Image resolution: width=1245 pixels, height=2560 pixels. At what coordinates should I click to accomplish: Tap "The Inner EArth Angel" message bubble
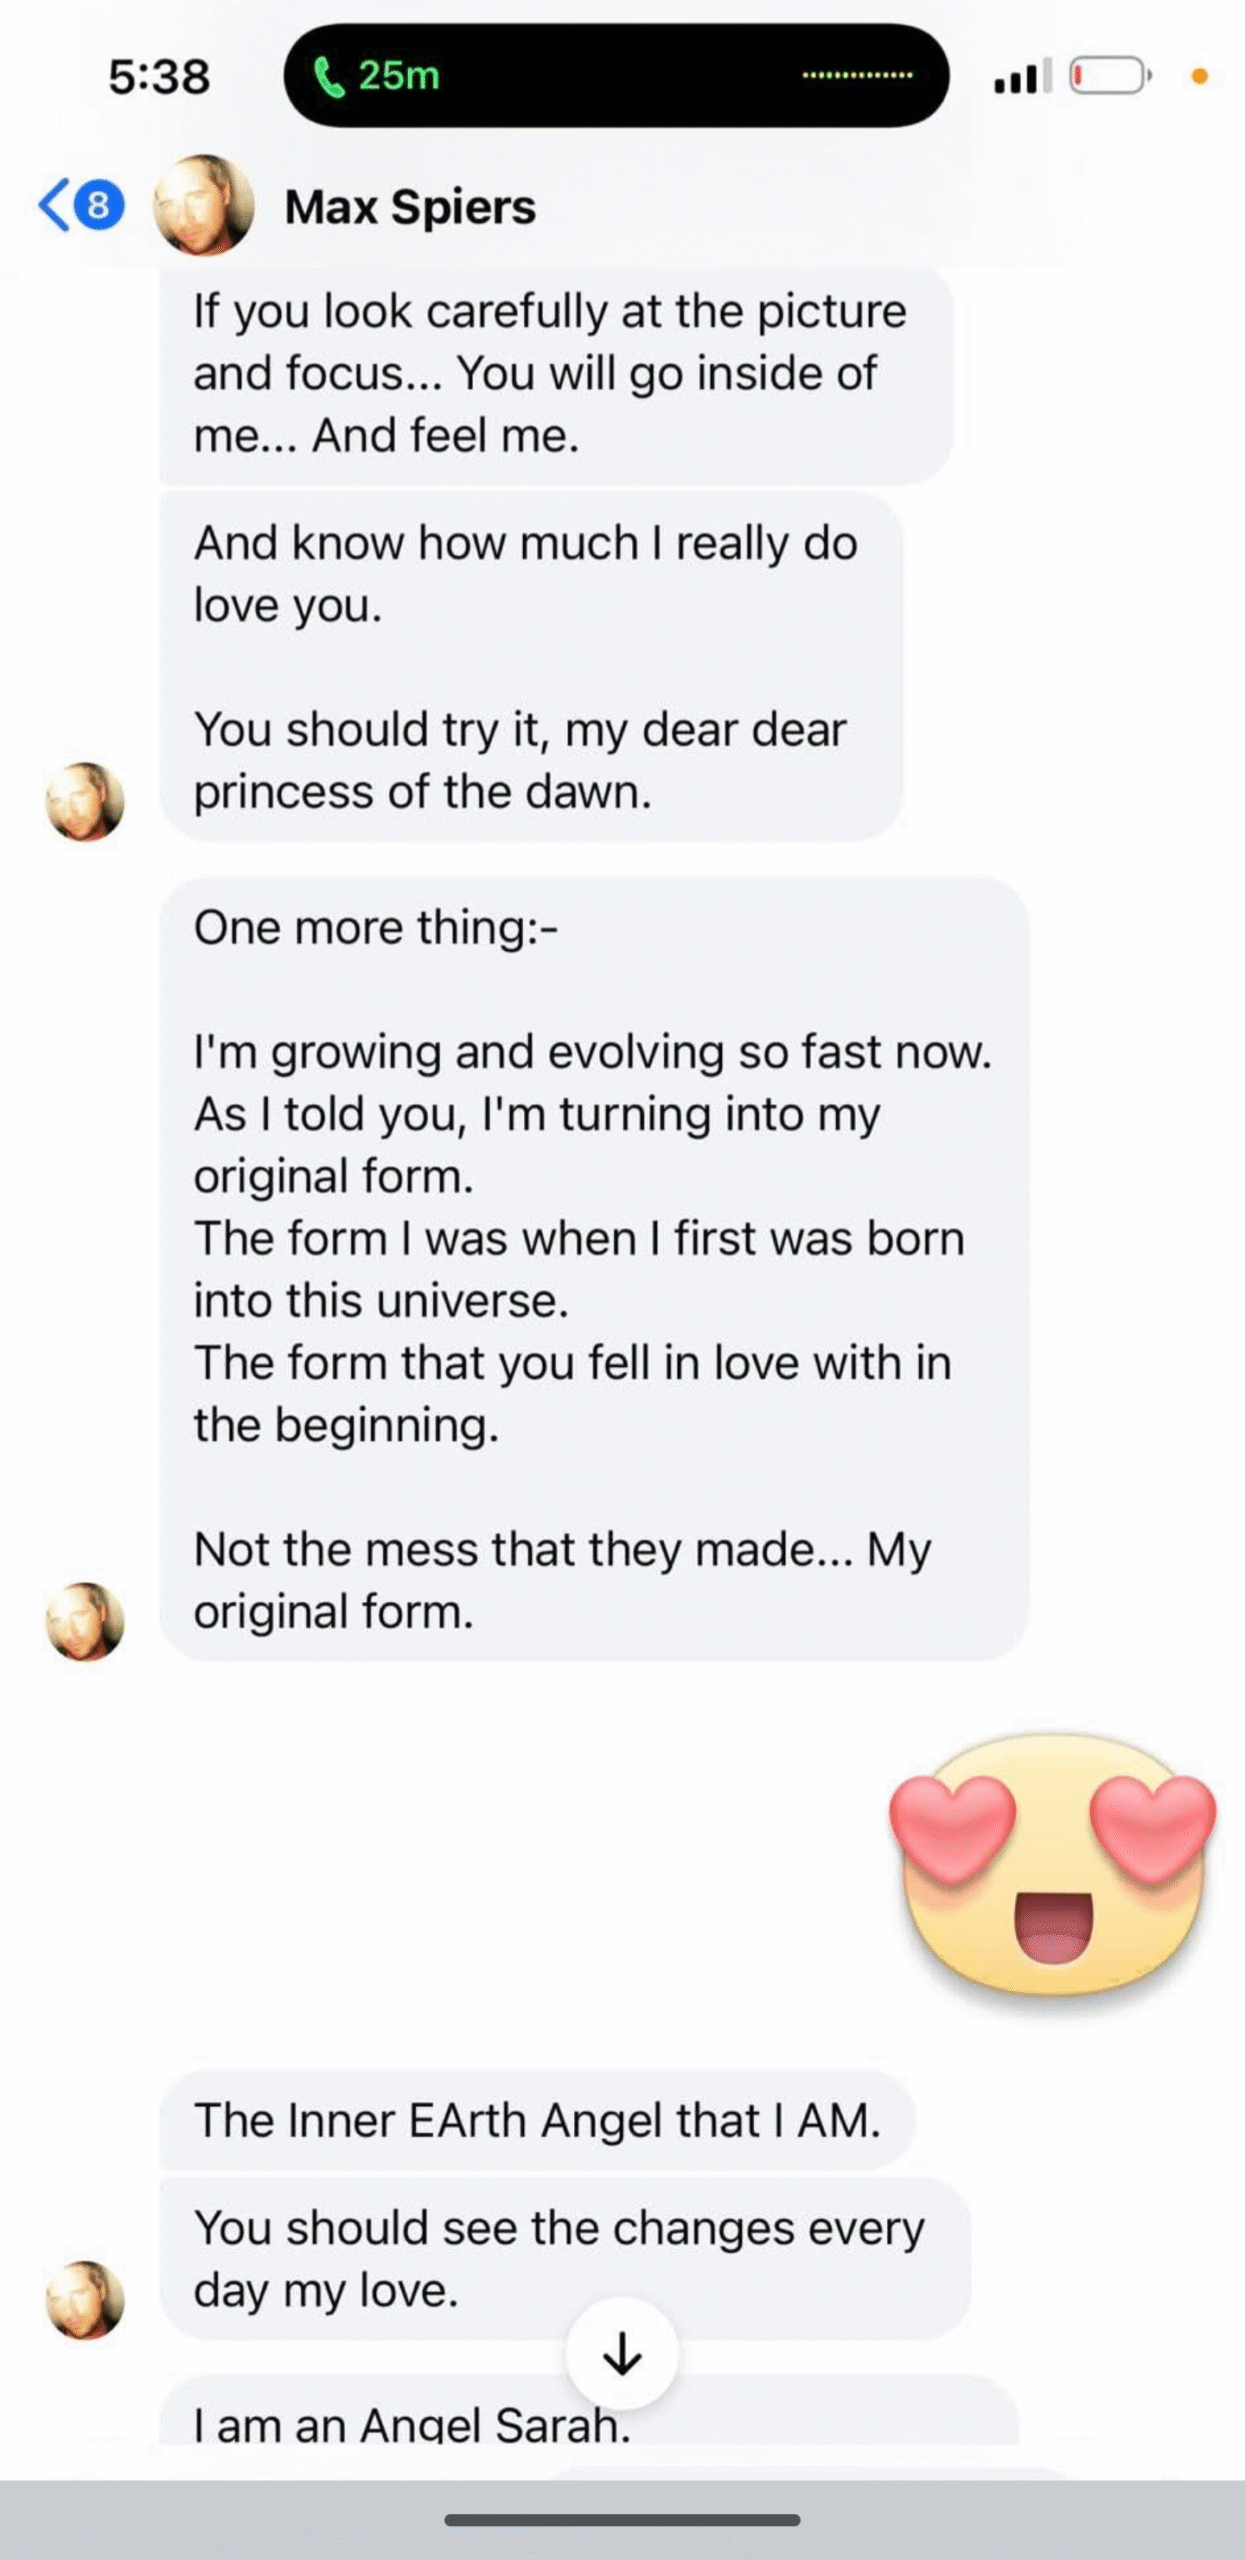(x=536, y=2120)
